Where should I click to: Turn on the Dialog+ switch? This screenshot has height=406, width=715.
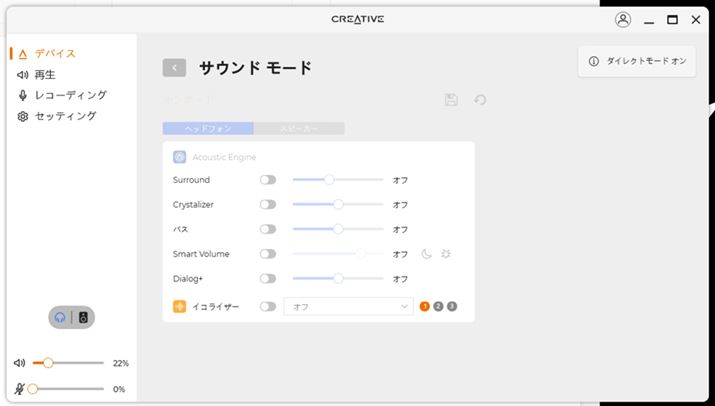click(x=268, y=279)
